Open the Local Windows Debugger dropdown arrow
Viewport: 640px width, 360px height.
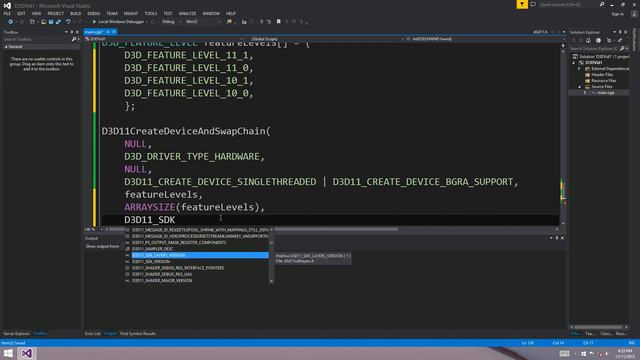(x=147, y=22)
